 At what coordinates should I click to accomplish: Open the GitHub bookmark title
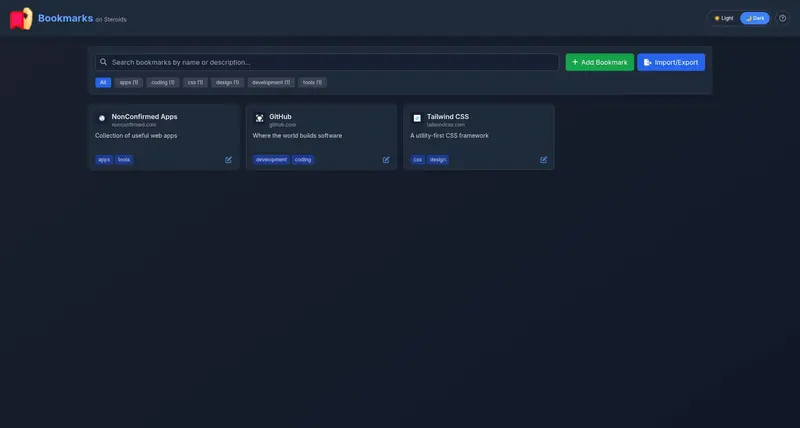280,116
